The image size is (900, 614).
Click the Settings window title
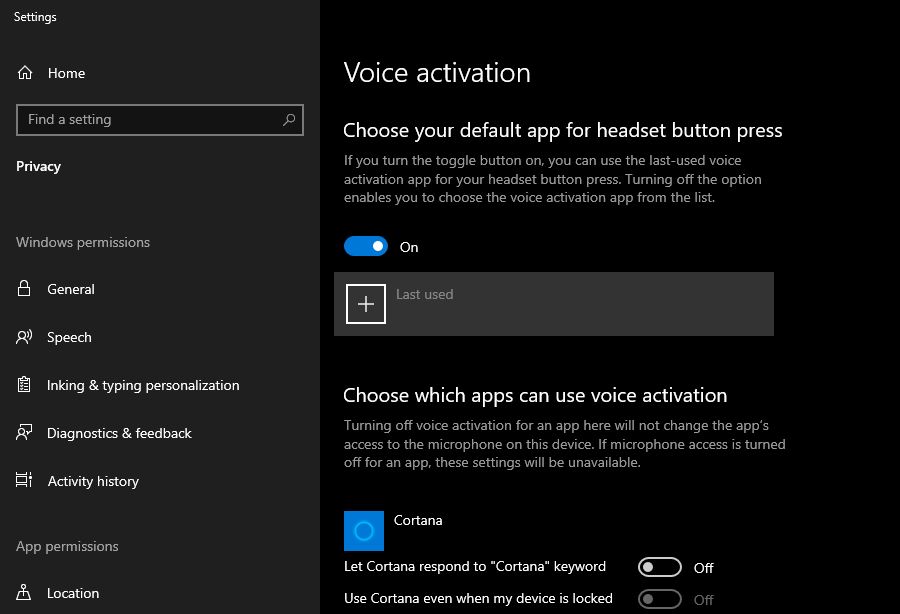tap(35, 17)
